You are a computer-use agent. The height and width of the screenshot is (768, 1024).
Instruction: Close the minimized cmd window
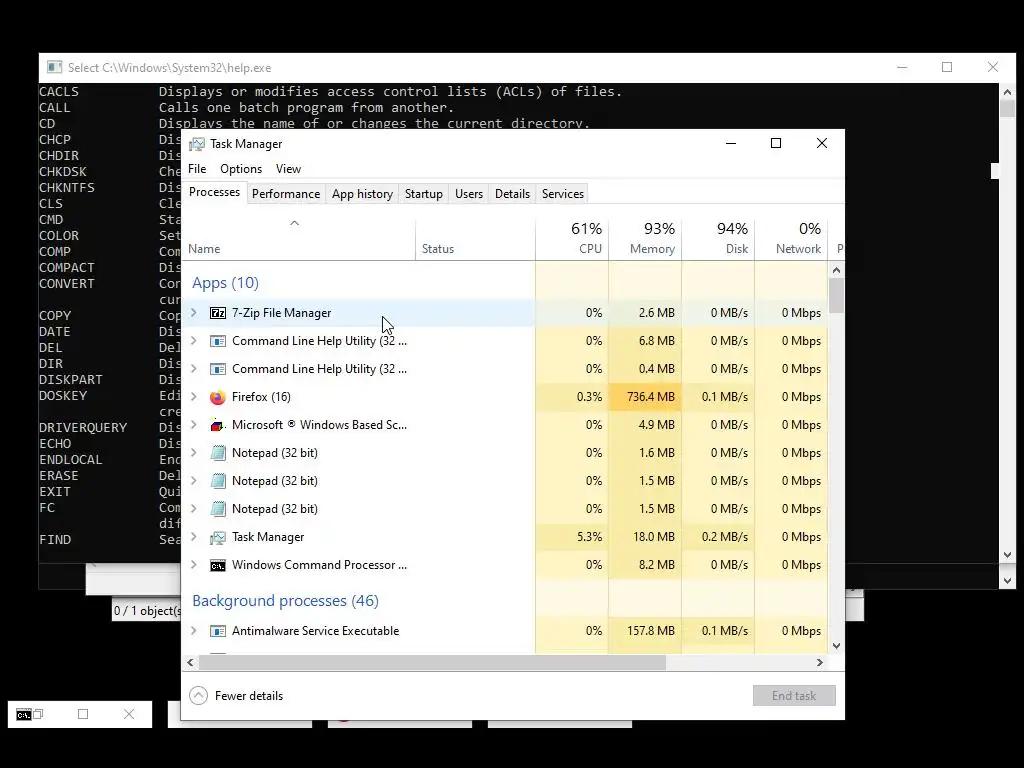129,714
